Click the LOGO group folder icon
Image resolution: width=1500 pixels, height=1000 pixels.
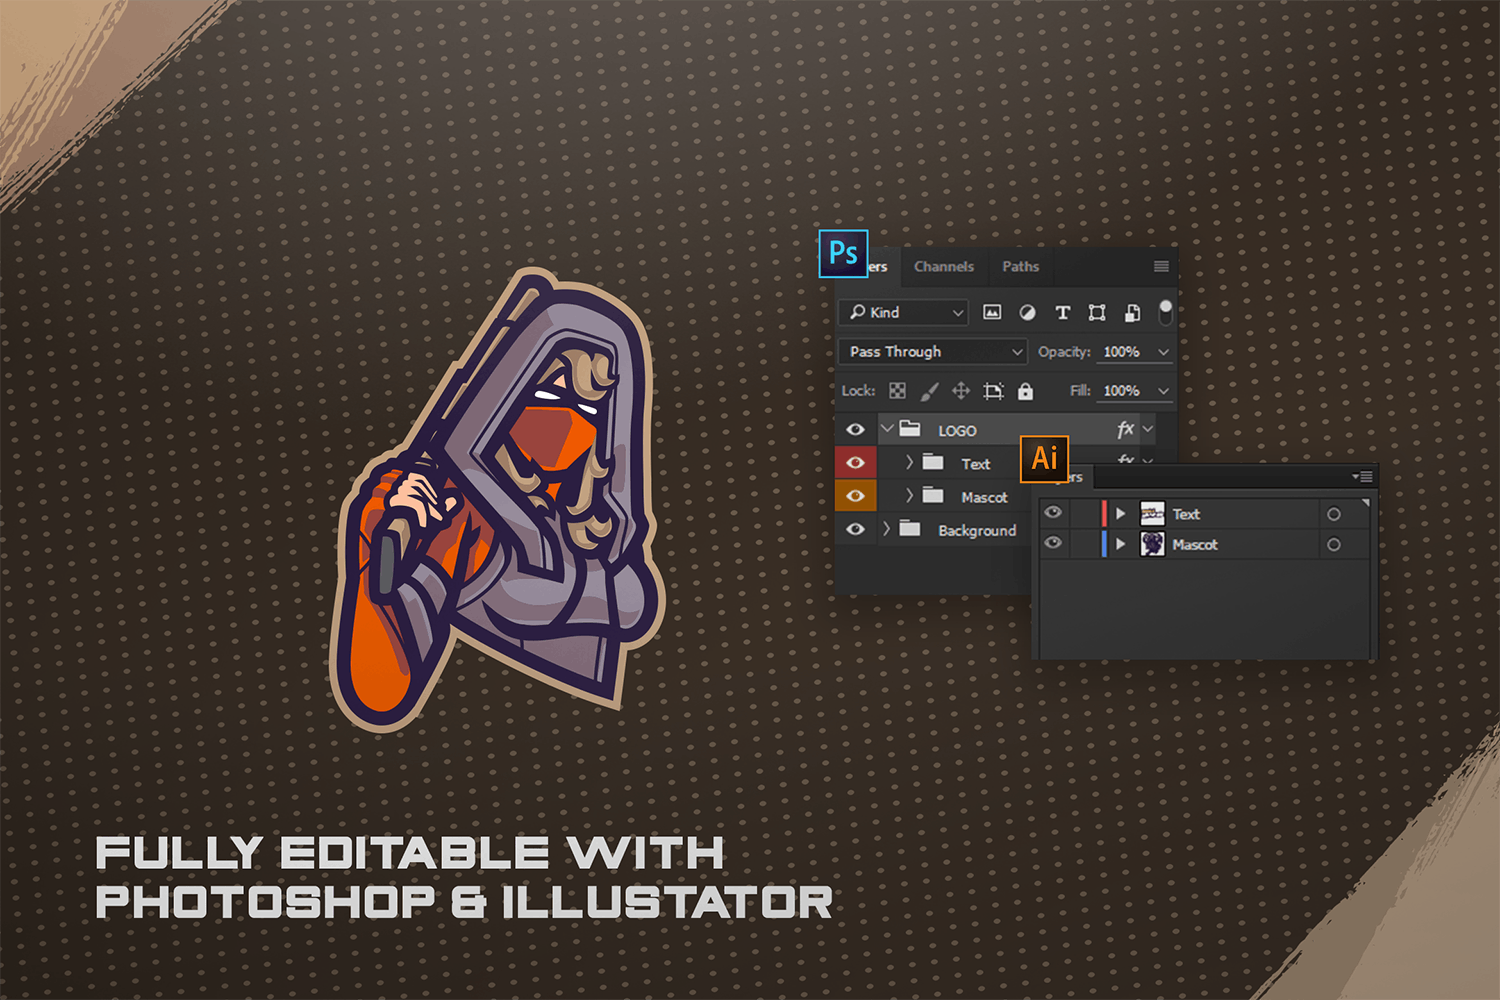(910, 429)
